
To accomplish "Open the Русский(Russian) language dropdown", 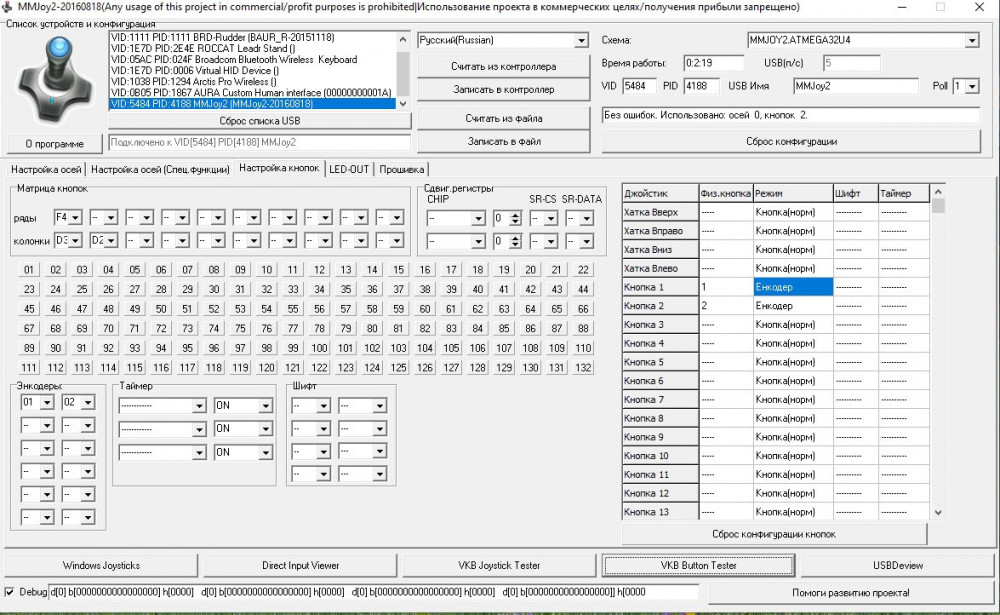I will pyautogui.click(x=580, y=40).
